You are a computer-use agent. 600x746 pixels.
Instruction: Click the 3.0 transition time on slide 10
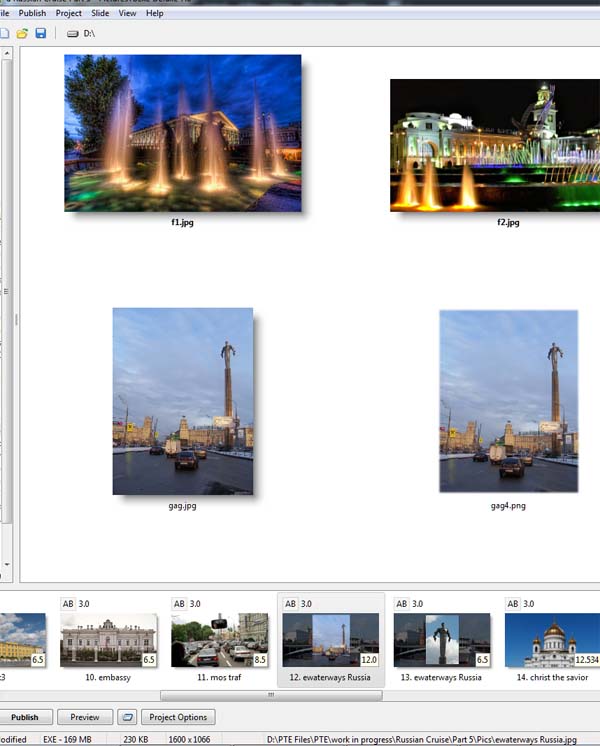(x=84, y=604)
